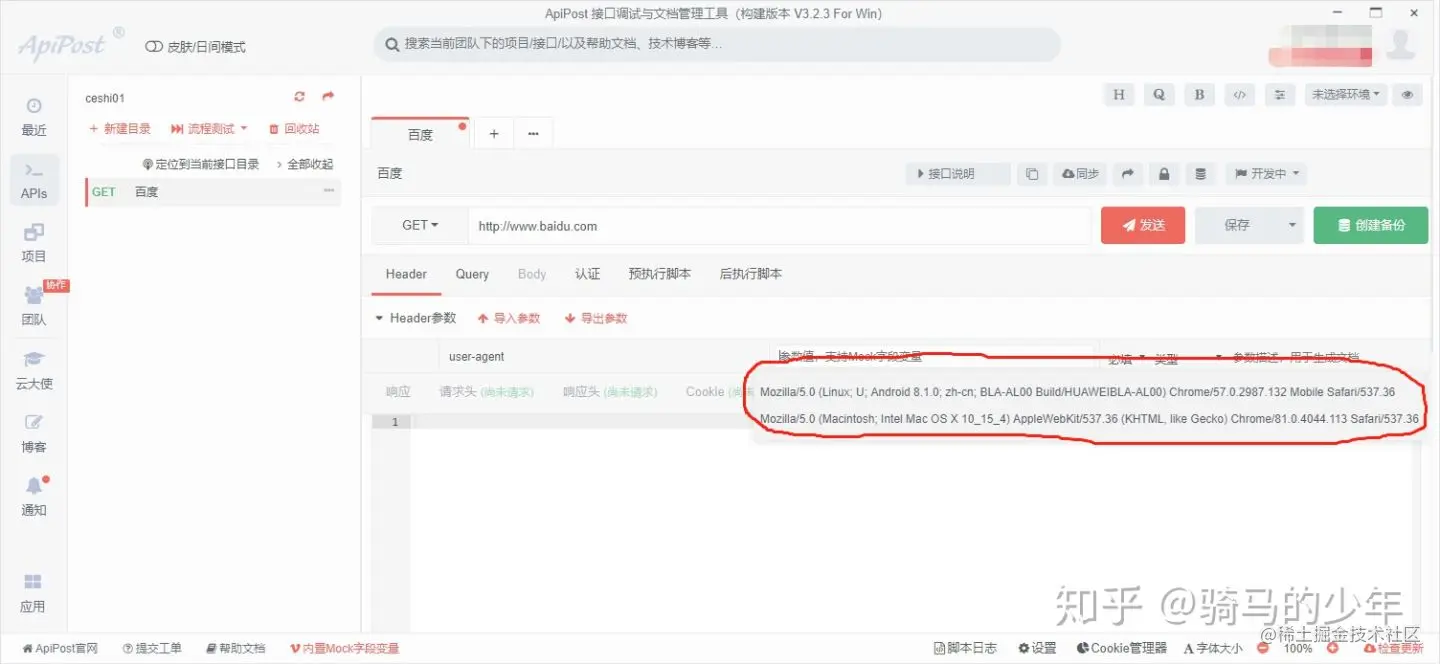Switch to the 响应 response tab
This screenshot has height=664, width=1440.
pyautogui.click(x=398, y=392)
